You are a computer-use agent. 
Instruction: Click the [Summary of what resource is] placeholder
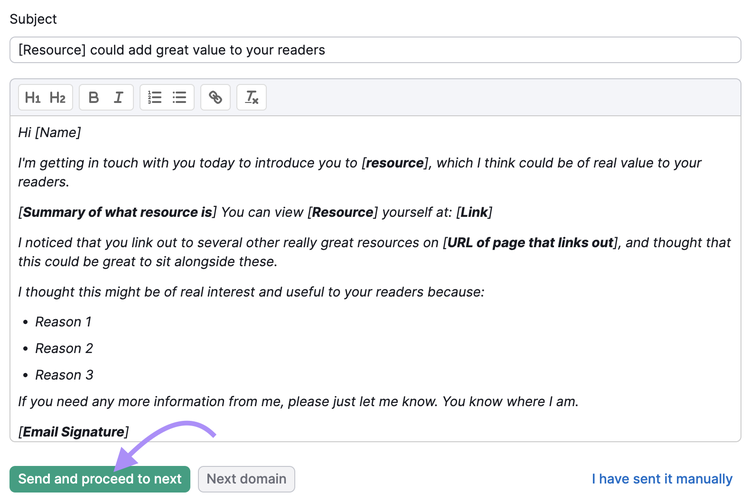117,212
